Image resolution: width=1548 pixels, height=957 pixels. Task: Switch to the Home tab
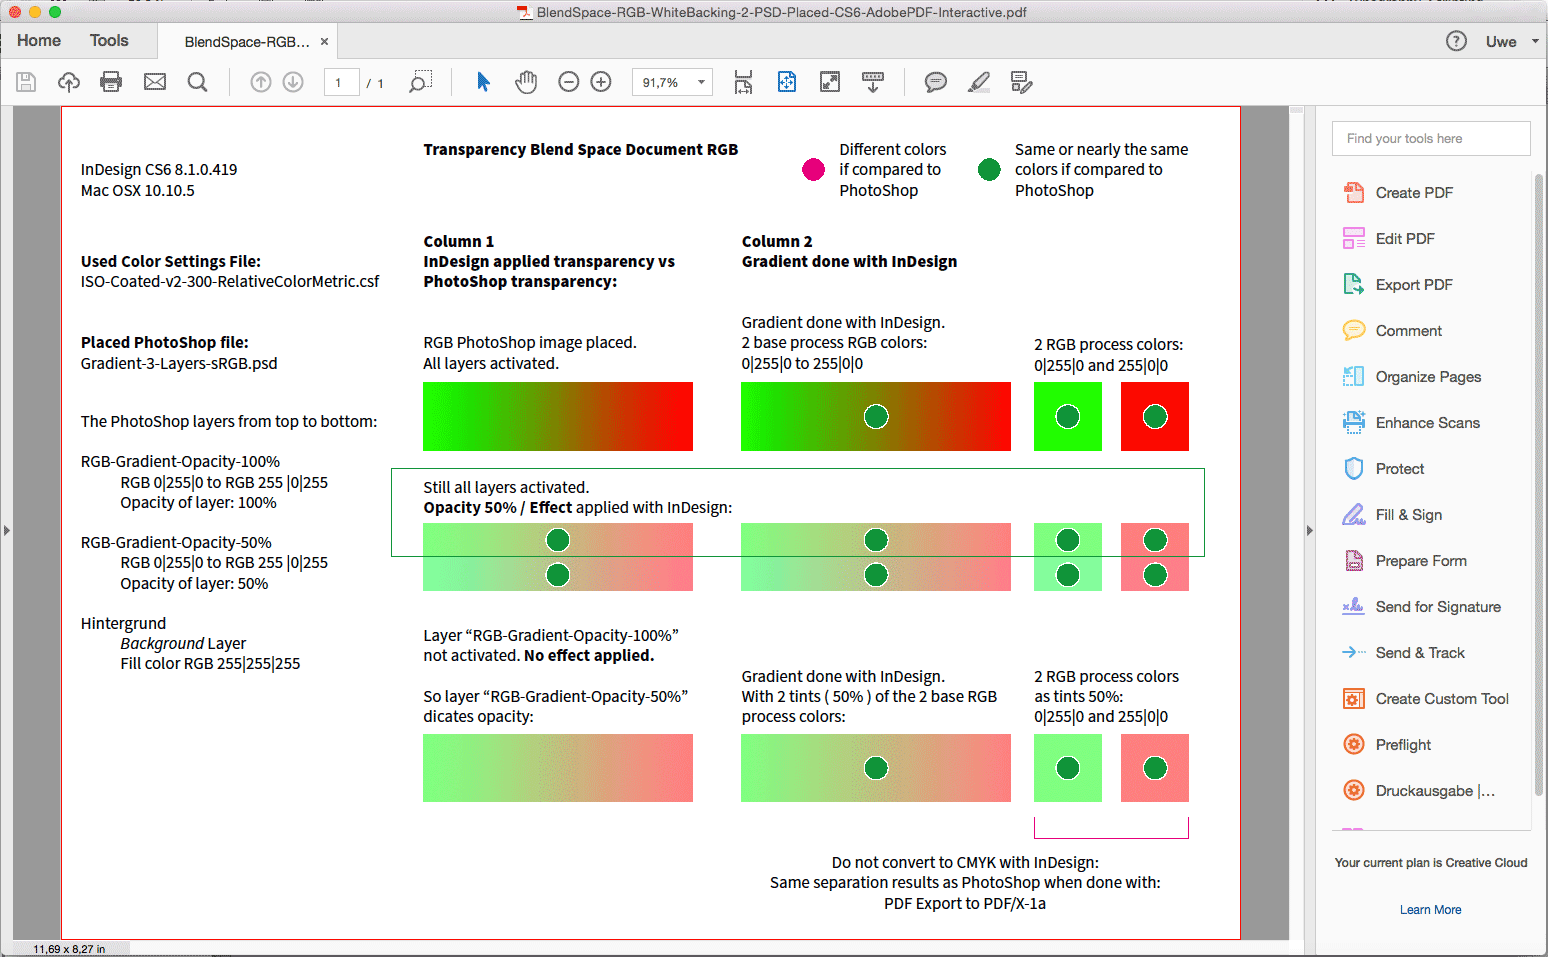click(39, 41)
